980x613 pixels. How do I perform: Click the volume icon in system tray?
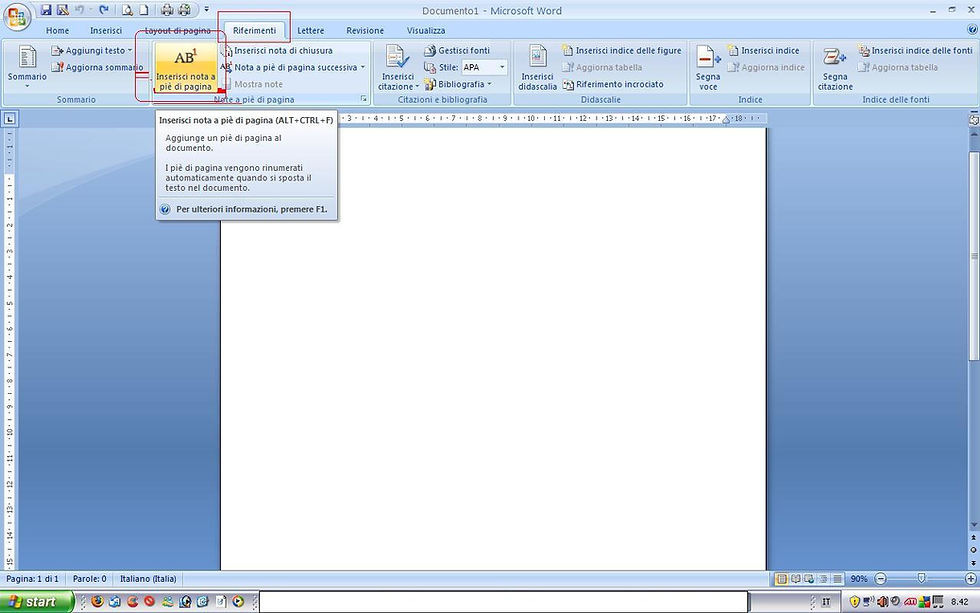882,602
